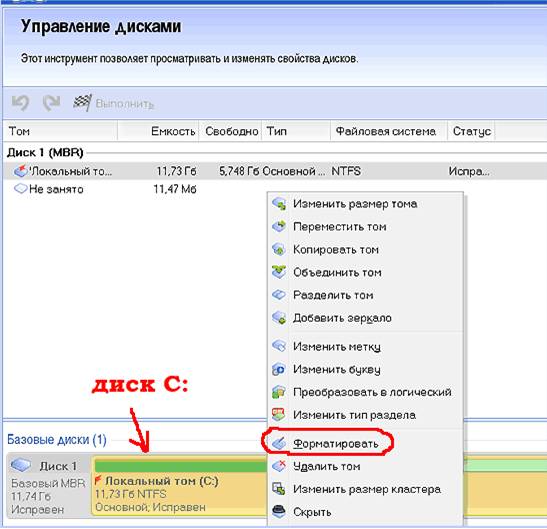The image size is (547, 529).
Task: Select Преобразовать в логический menu entry
Action: (x=365, y=392)
